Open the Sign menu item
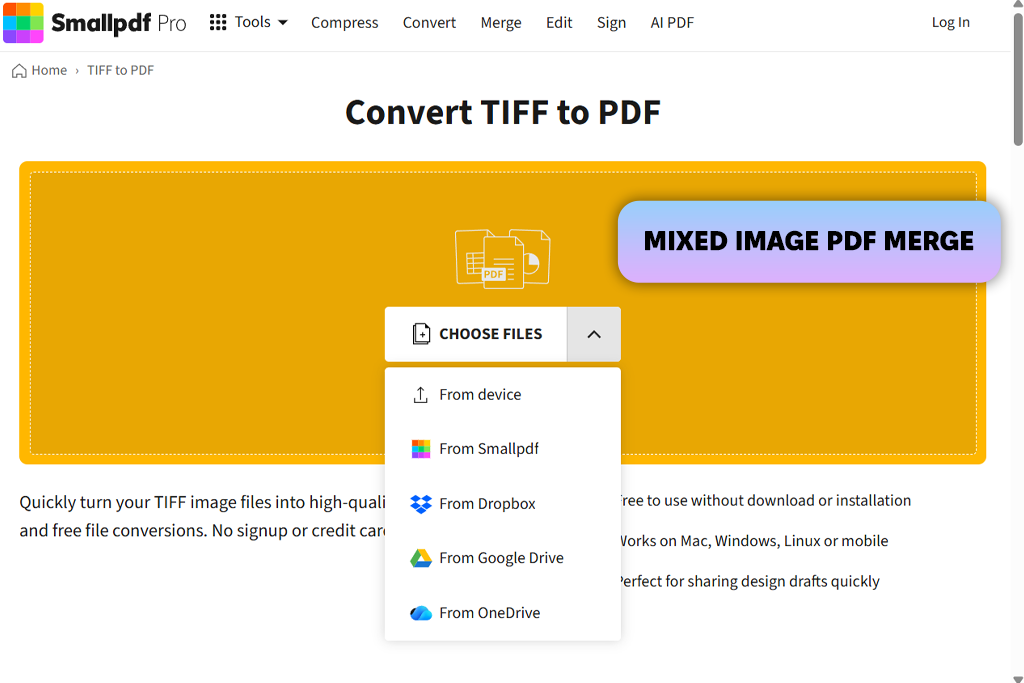This screenshot has width=1024, height=683. tap(611, 23)
